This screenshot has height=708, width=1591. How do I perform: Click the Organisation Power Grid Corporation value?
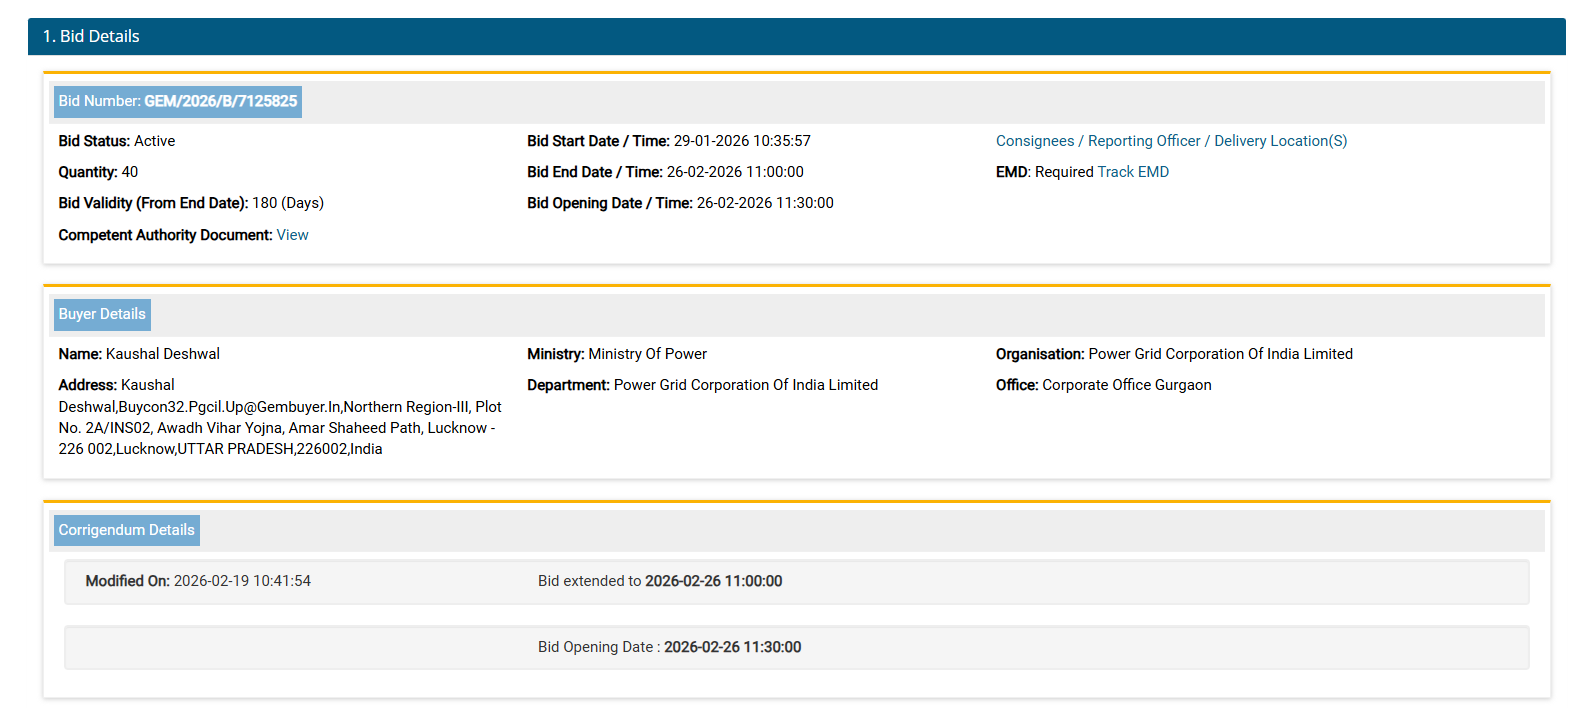point(1219,354)
